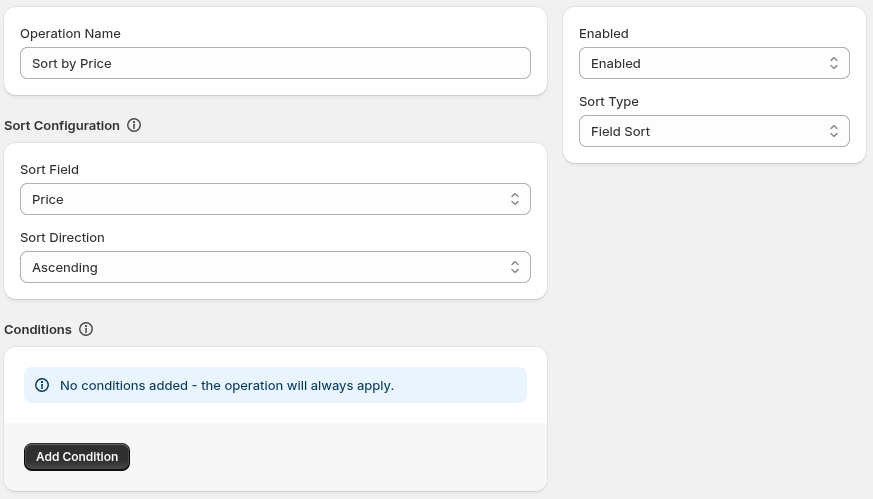Click the 'Sort Direction' label

[x=62, y=237]
